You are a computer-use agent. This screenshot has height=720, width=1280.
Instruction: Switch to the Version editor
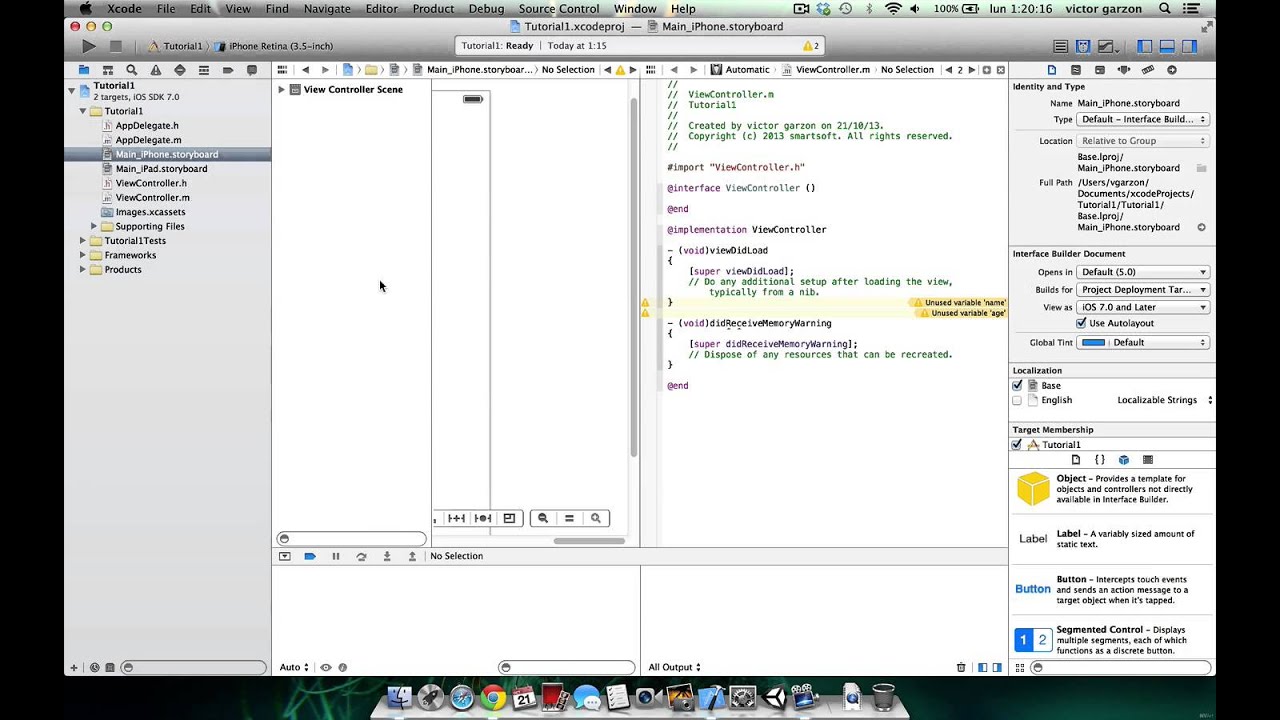1106,46
